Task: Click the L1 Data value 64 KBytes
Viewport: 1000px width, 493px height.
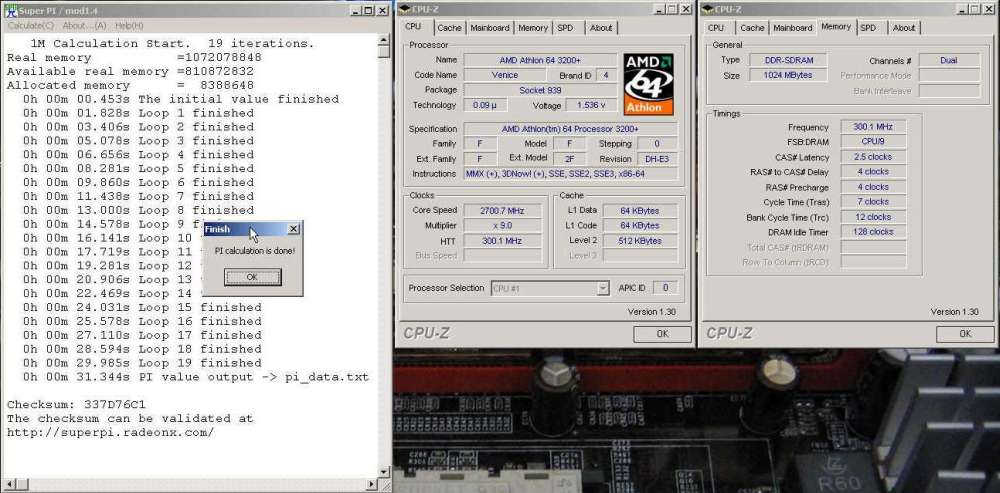Action: point(640,210)
